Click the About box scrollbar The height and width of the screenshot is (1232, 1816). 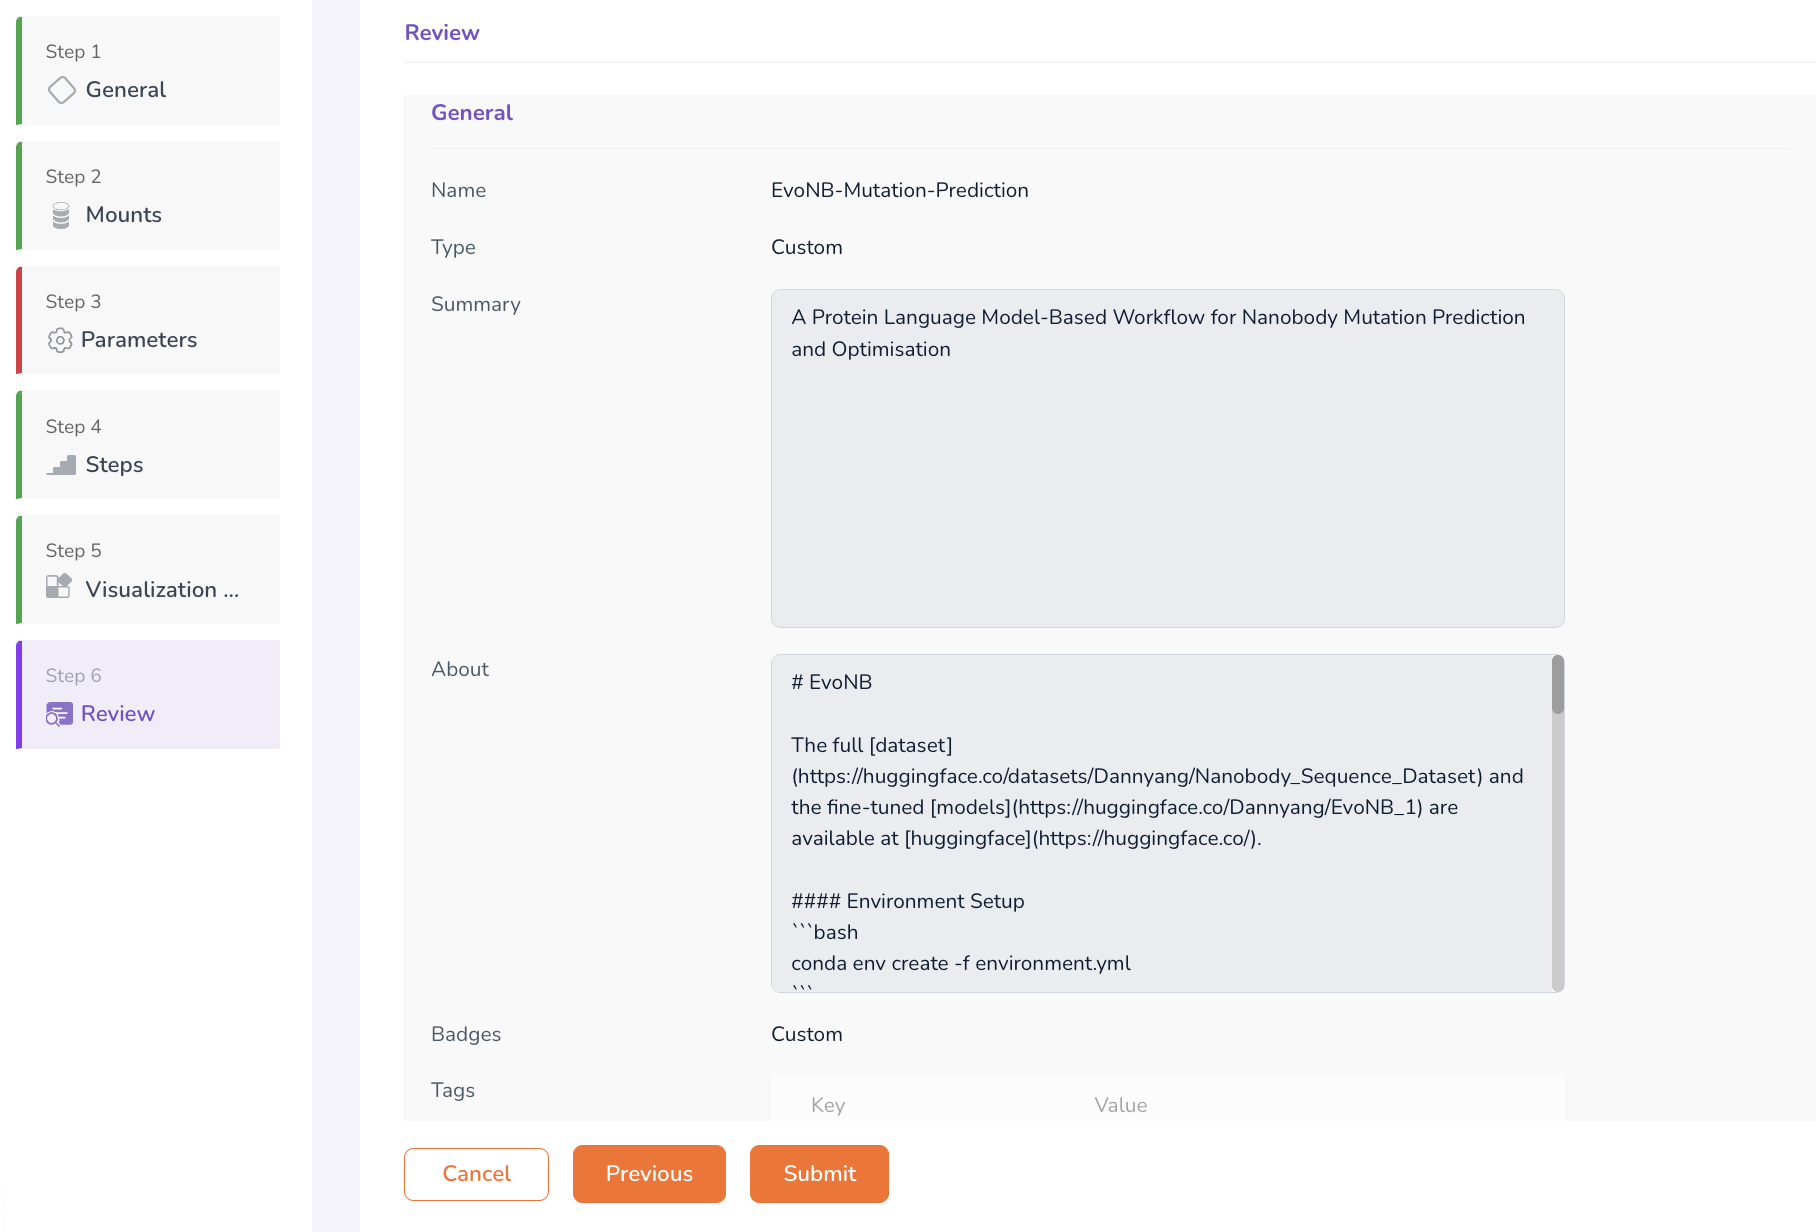[x=1557, y=686]
